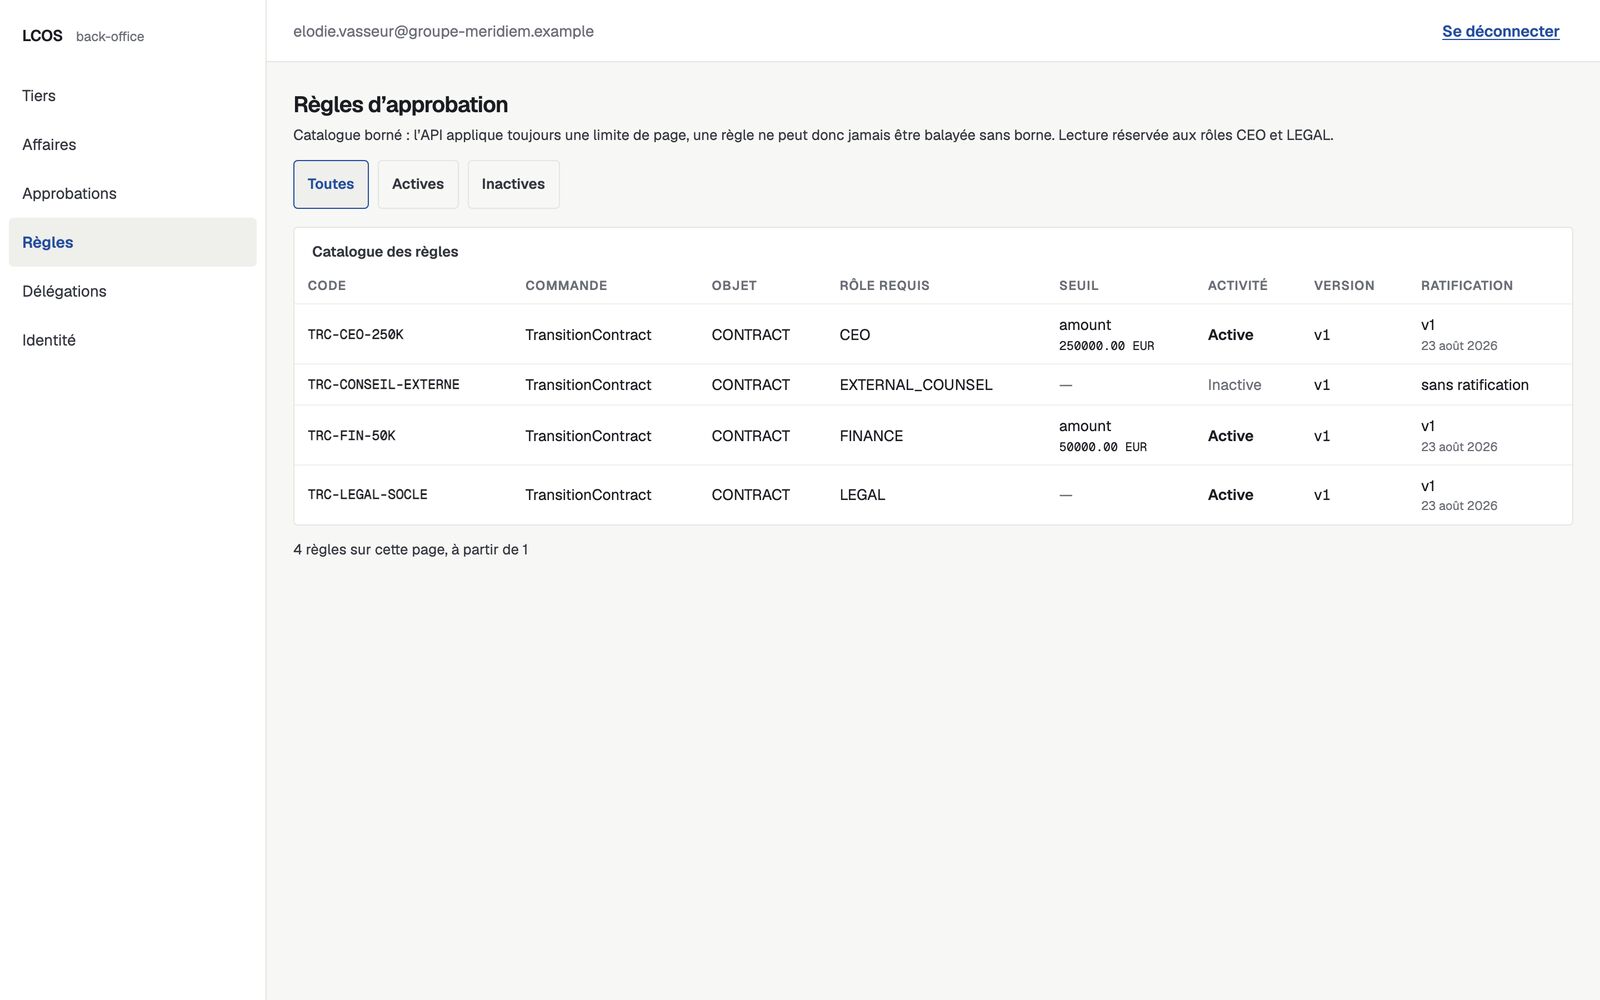Click the user email elodie.vasseur@groupe-meridiem.example

click(x=443, y=31)
